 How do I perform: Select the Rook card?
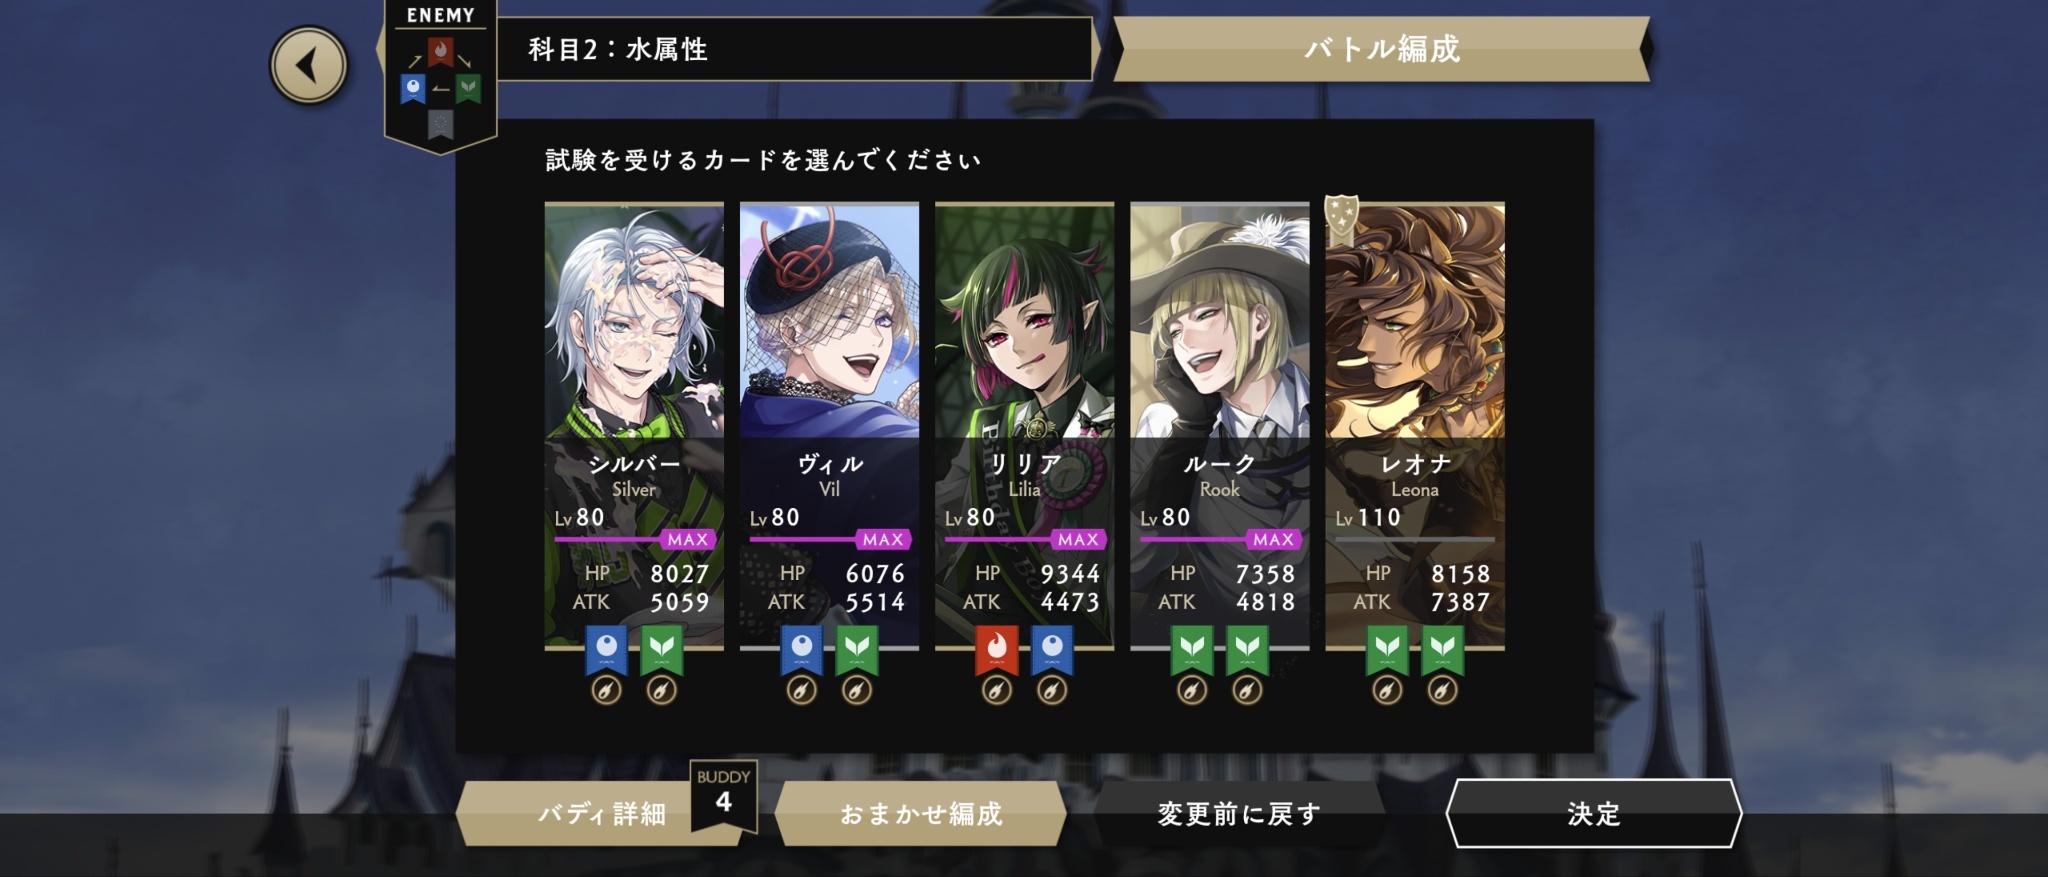tap(1219, 427)
